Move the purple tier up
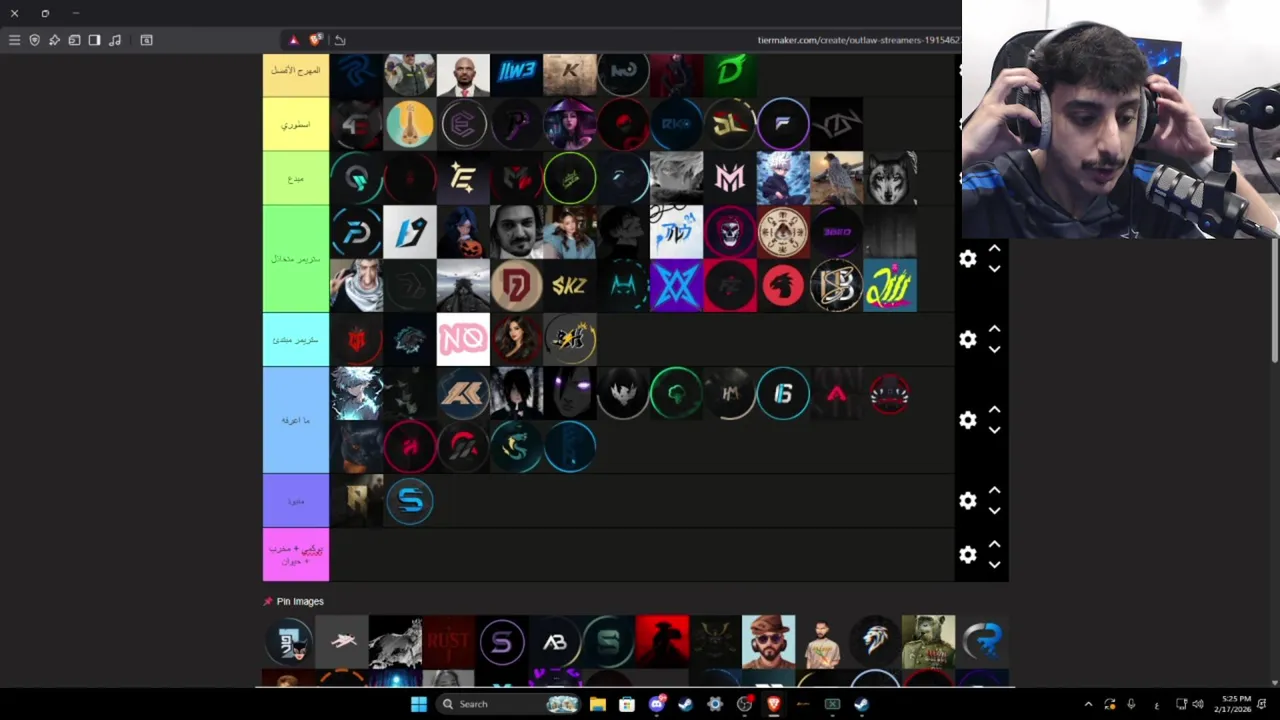The height and width of the screenshot is (720, 1280). pyautogui.click(x=994, y=490)
